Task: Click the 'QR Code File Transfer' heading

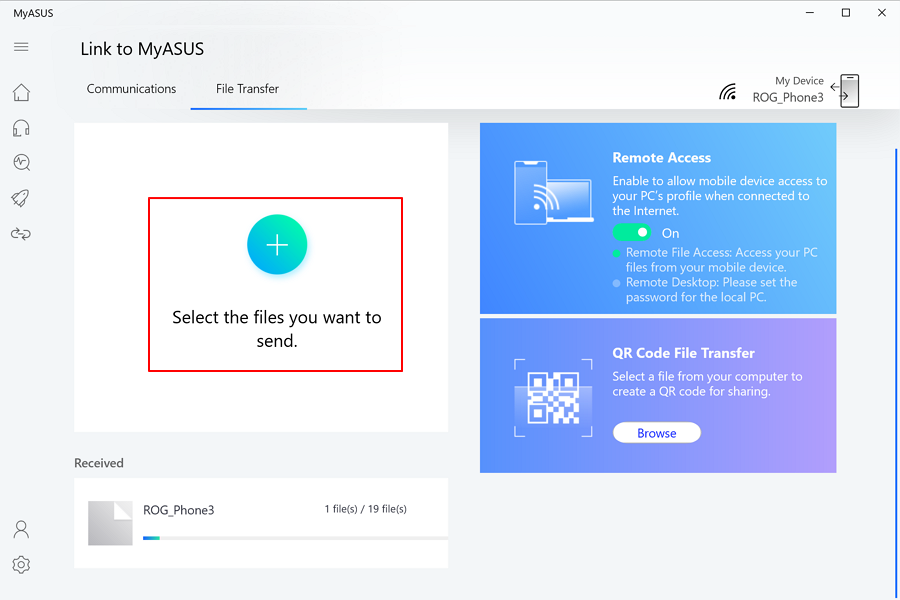Action: click(684, 353)
